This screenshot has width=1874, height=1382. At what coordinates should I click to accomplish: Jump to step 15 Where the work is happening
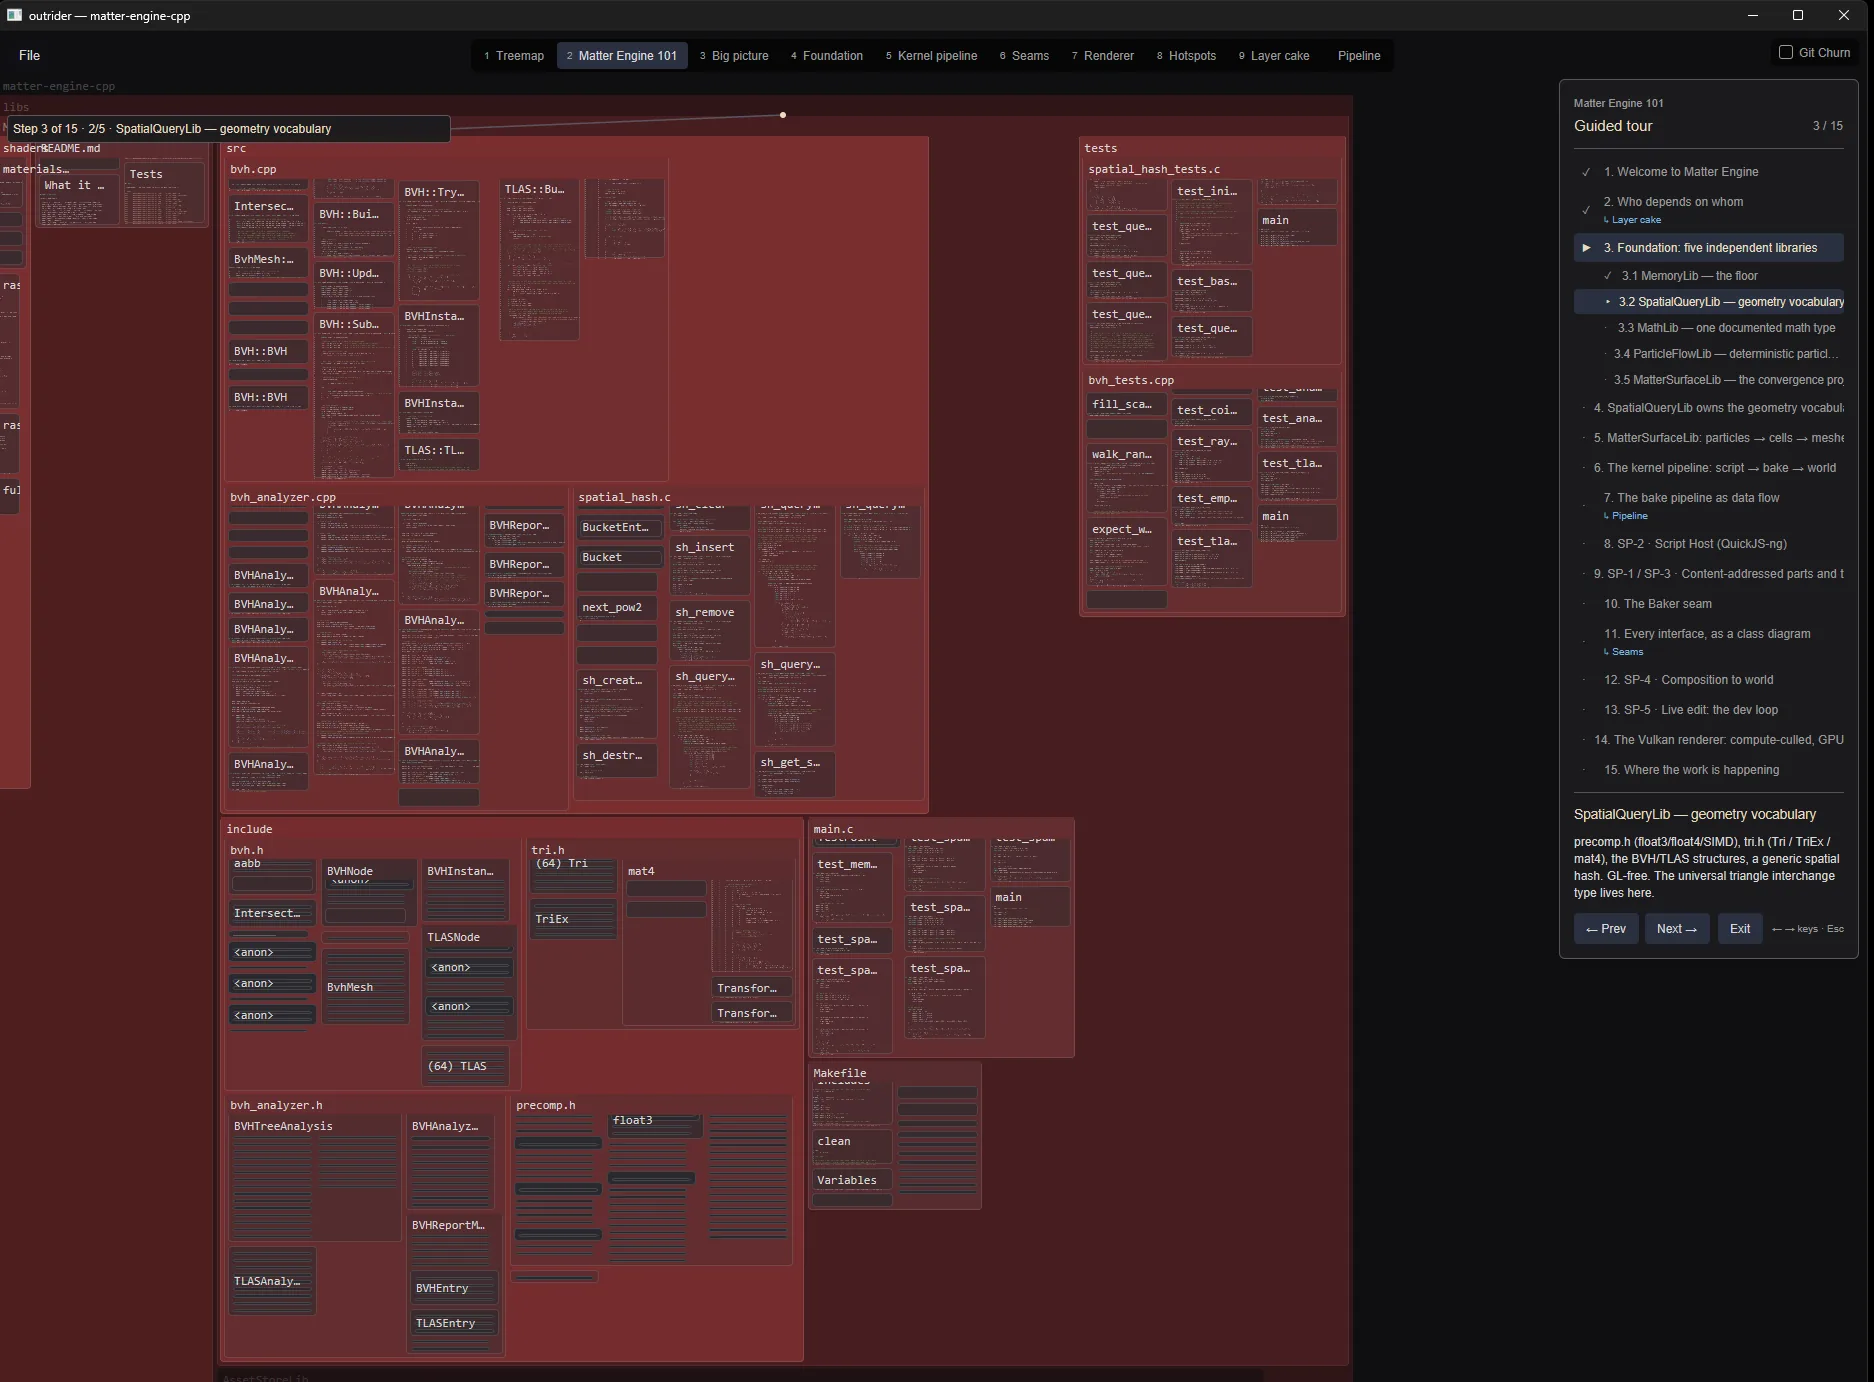pos(1708,770)
